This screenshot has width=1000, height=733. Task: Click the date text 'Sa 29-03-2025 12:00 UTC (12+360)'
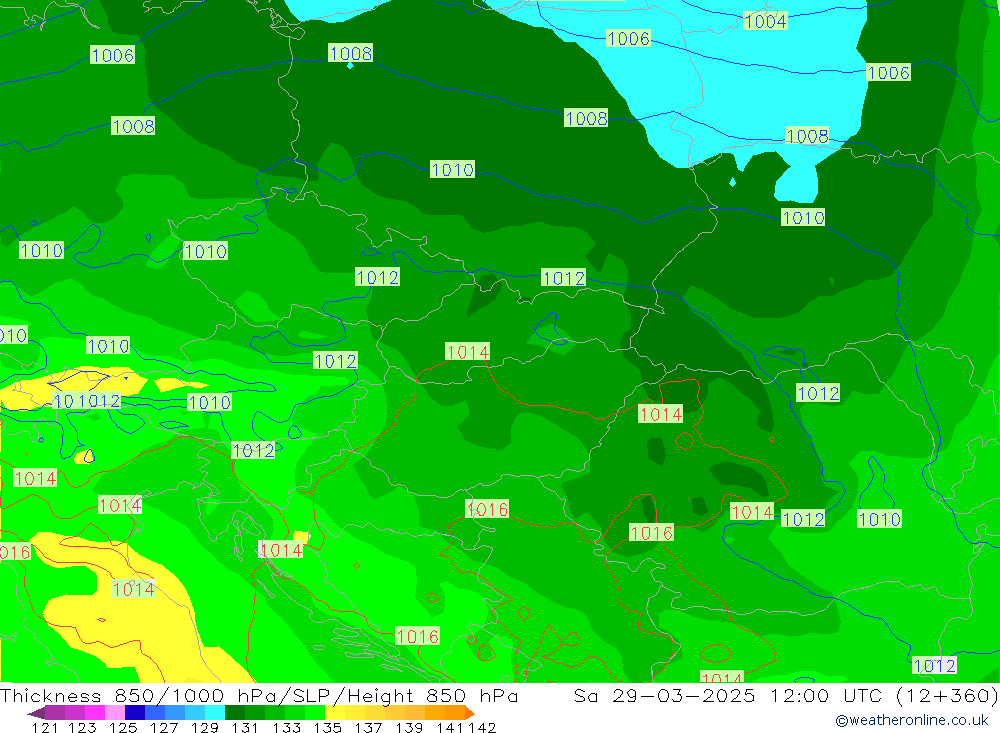click(x=786, y=695)
